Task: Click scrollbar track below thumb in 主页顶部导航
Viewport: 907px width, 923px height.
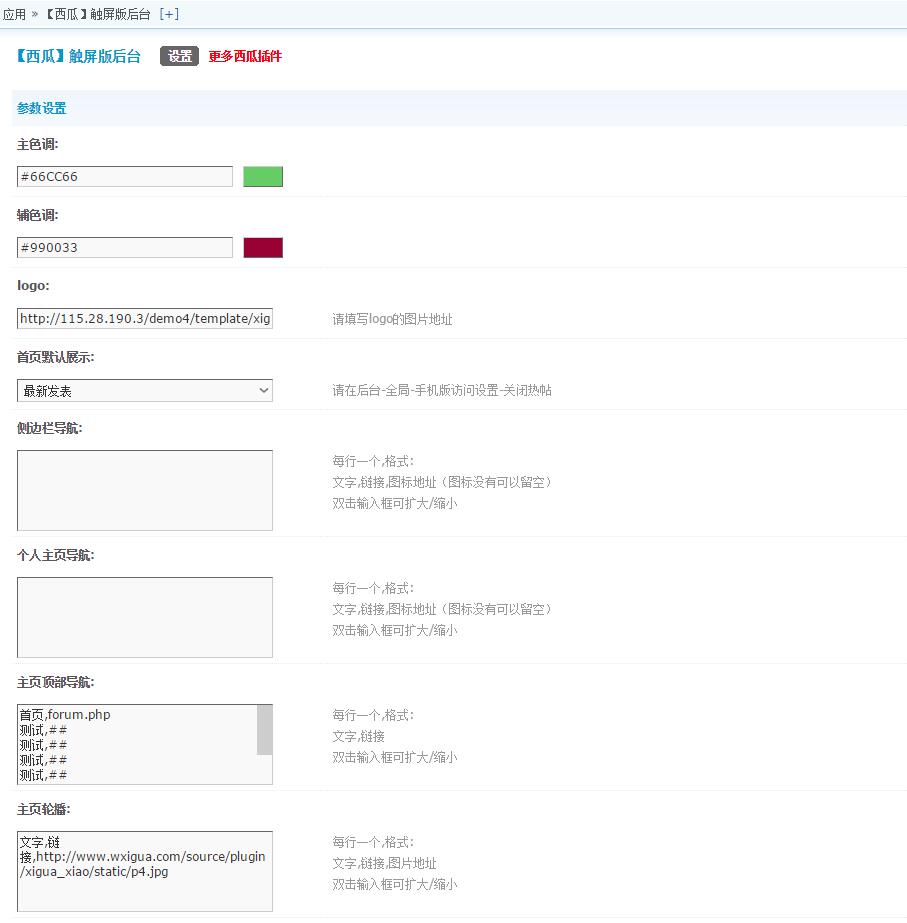Action: click(x=265, y=769)
